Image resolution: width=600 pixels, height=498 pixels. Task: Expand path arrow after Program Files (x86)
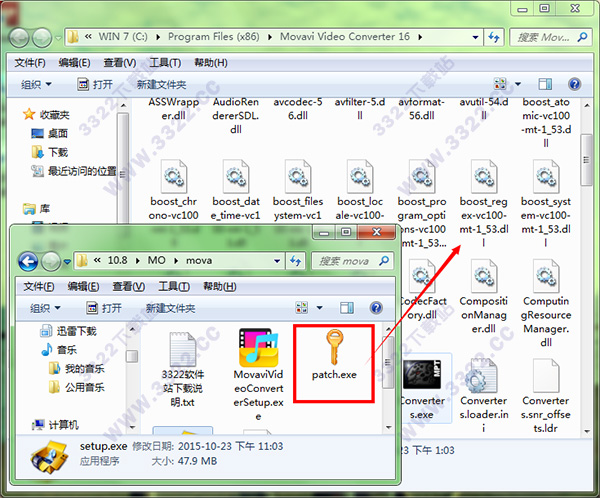(x=270, y=37)
